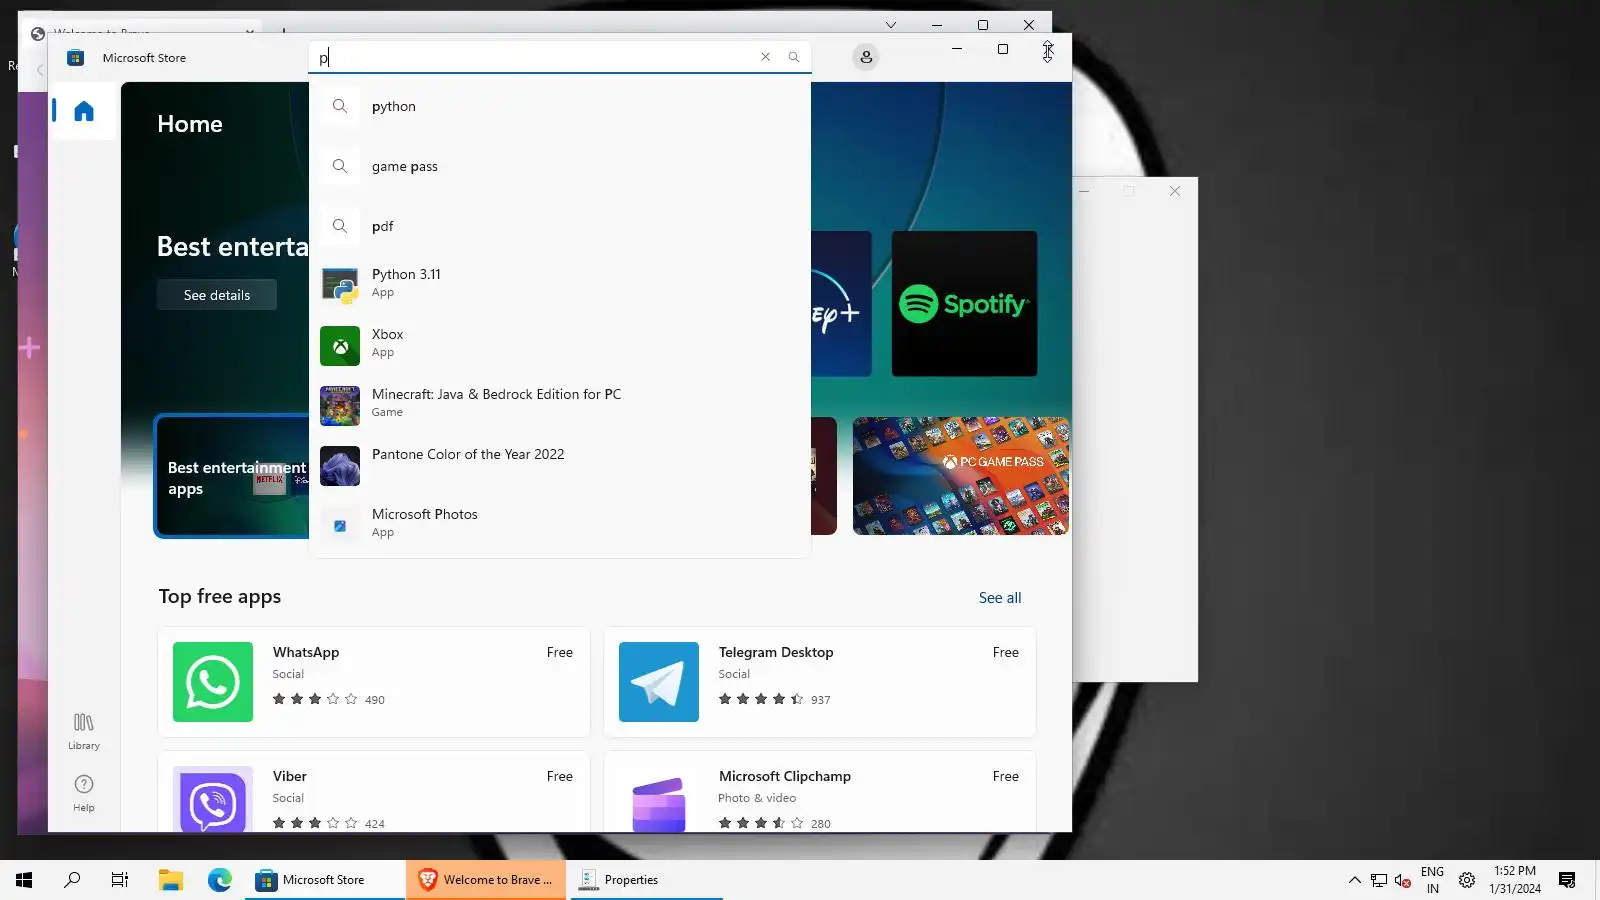Image resolution: width=1600 pixels, height=900 pixels.
Task: Show hidden system tray icons
Action: pos(1355,880)
